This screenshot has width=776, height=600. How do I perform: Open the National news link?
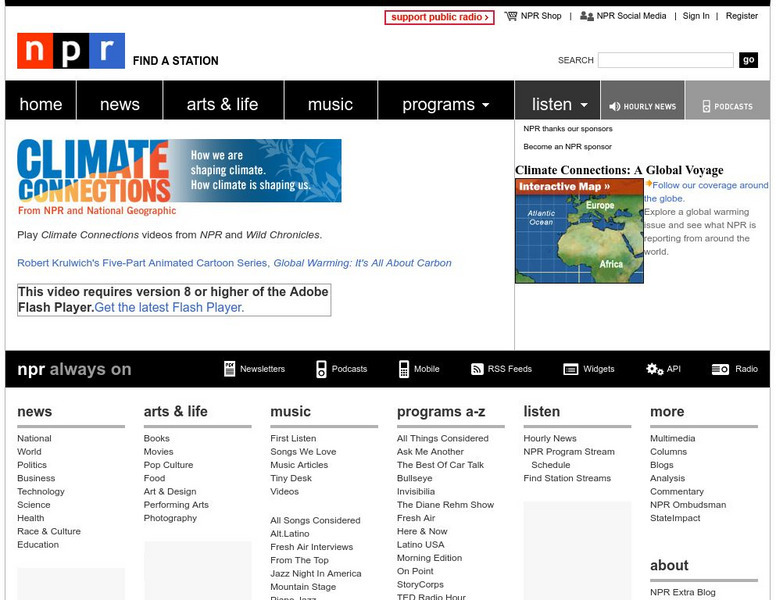[34, 438]
